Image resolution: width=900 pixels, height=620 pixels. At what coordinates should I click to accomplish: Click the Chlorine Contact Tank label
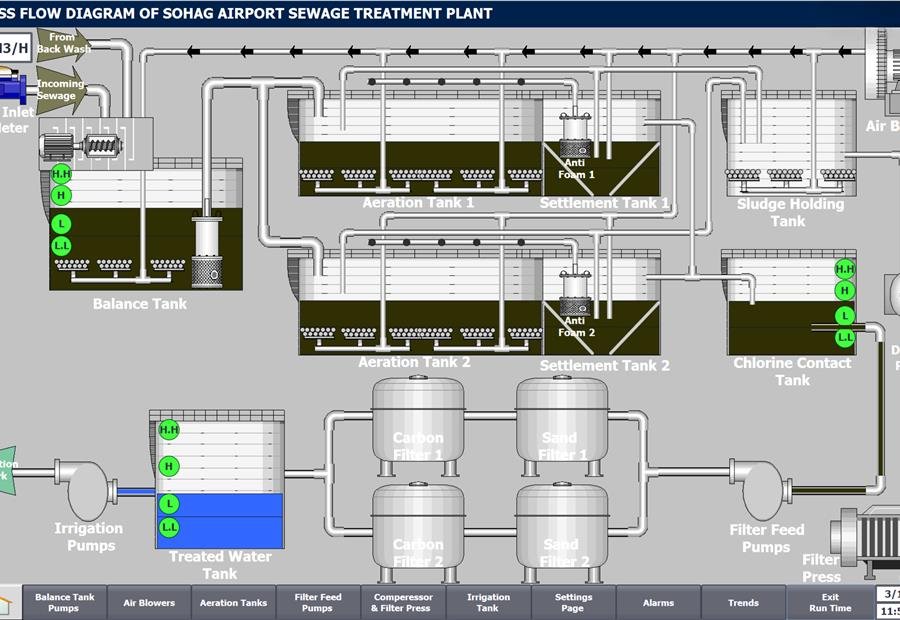pyautogui.click(x=792, y=371)
